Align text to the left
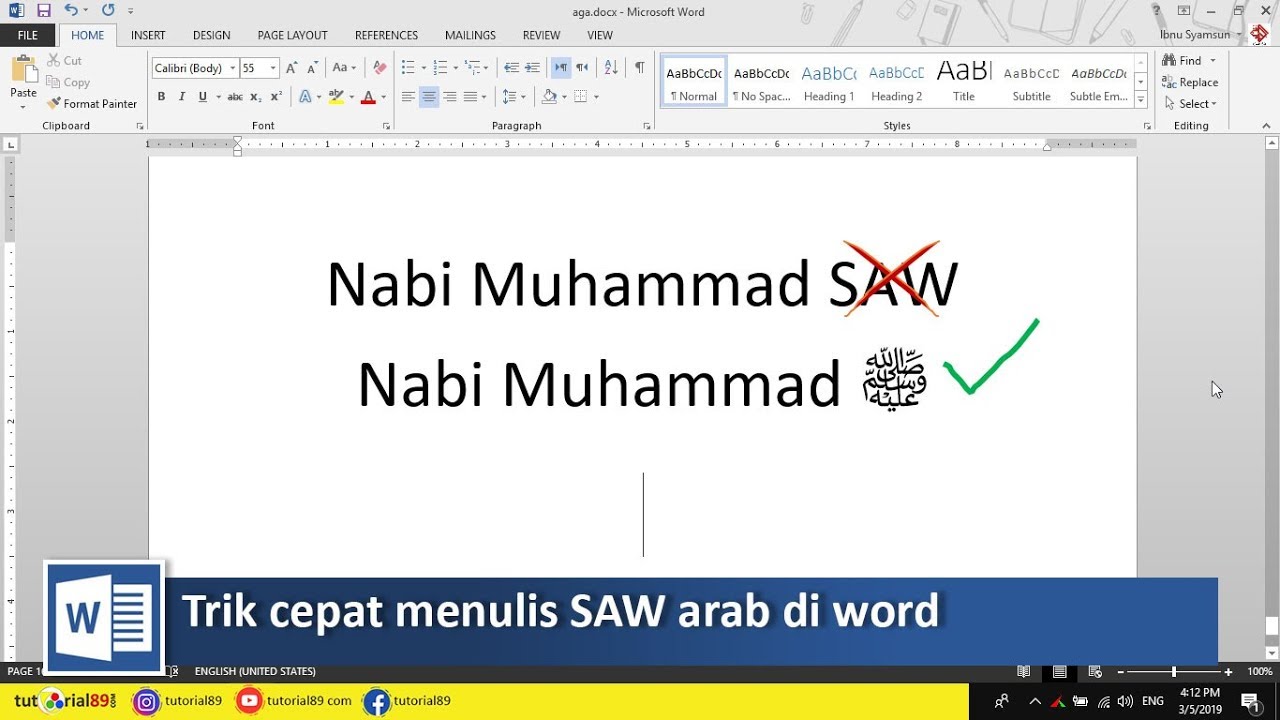 coord(408,97)
